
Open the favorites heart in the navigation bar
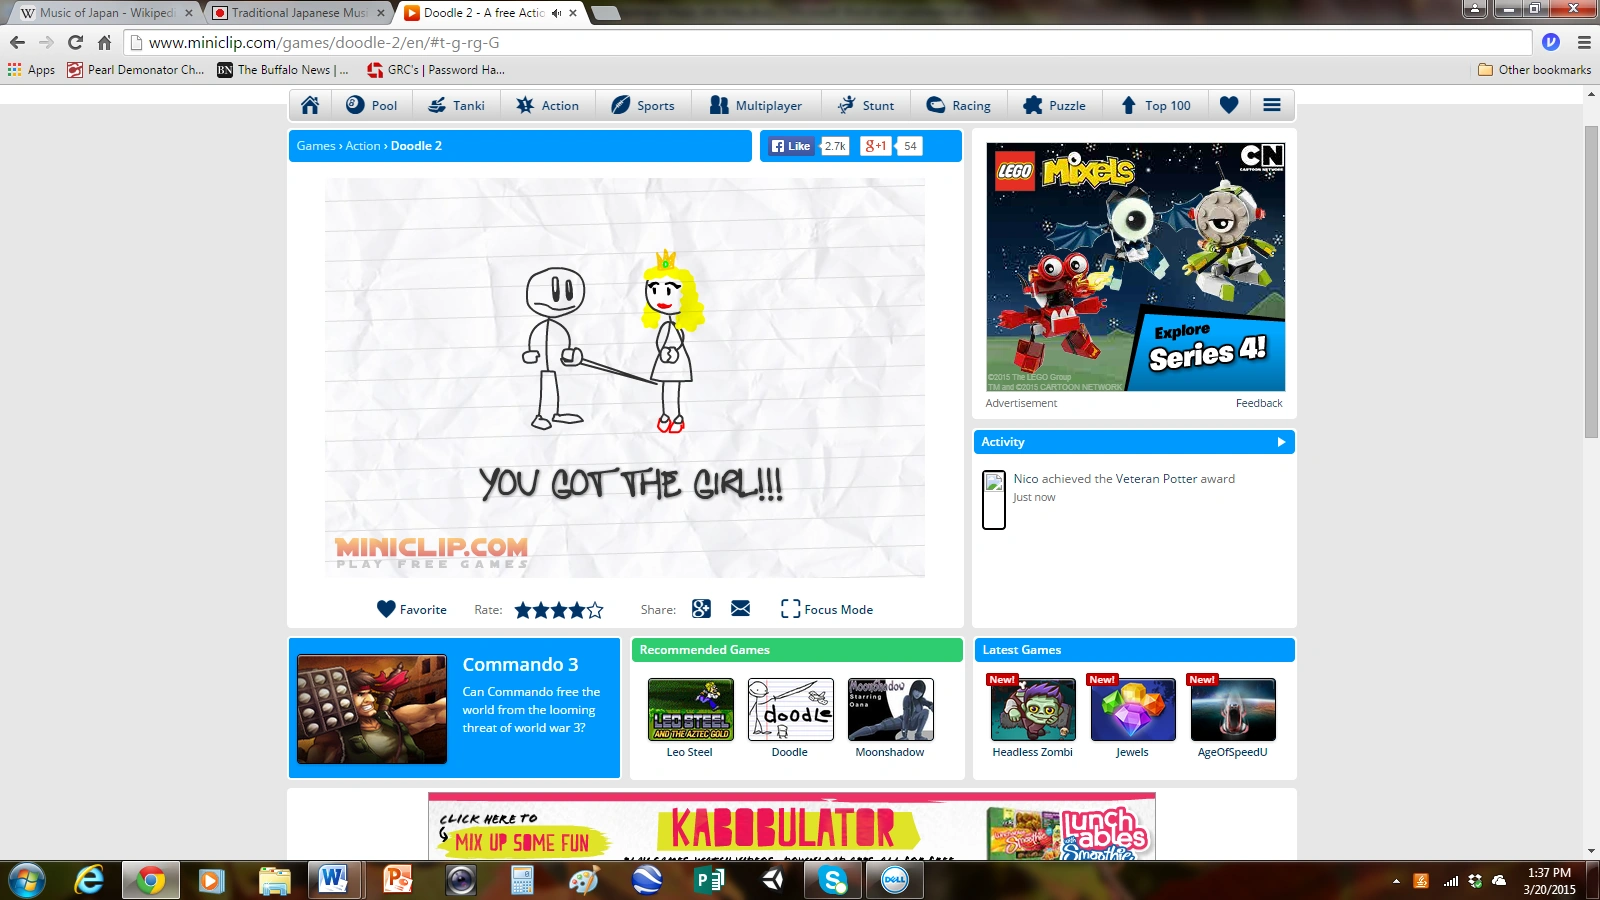[x=1229, y=105]
